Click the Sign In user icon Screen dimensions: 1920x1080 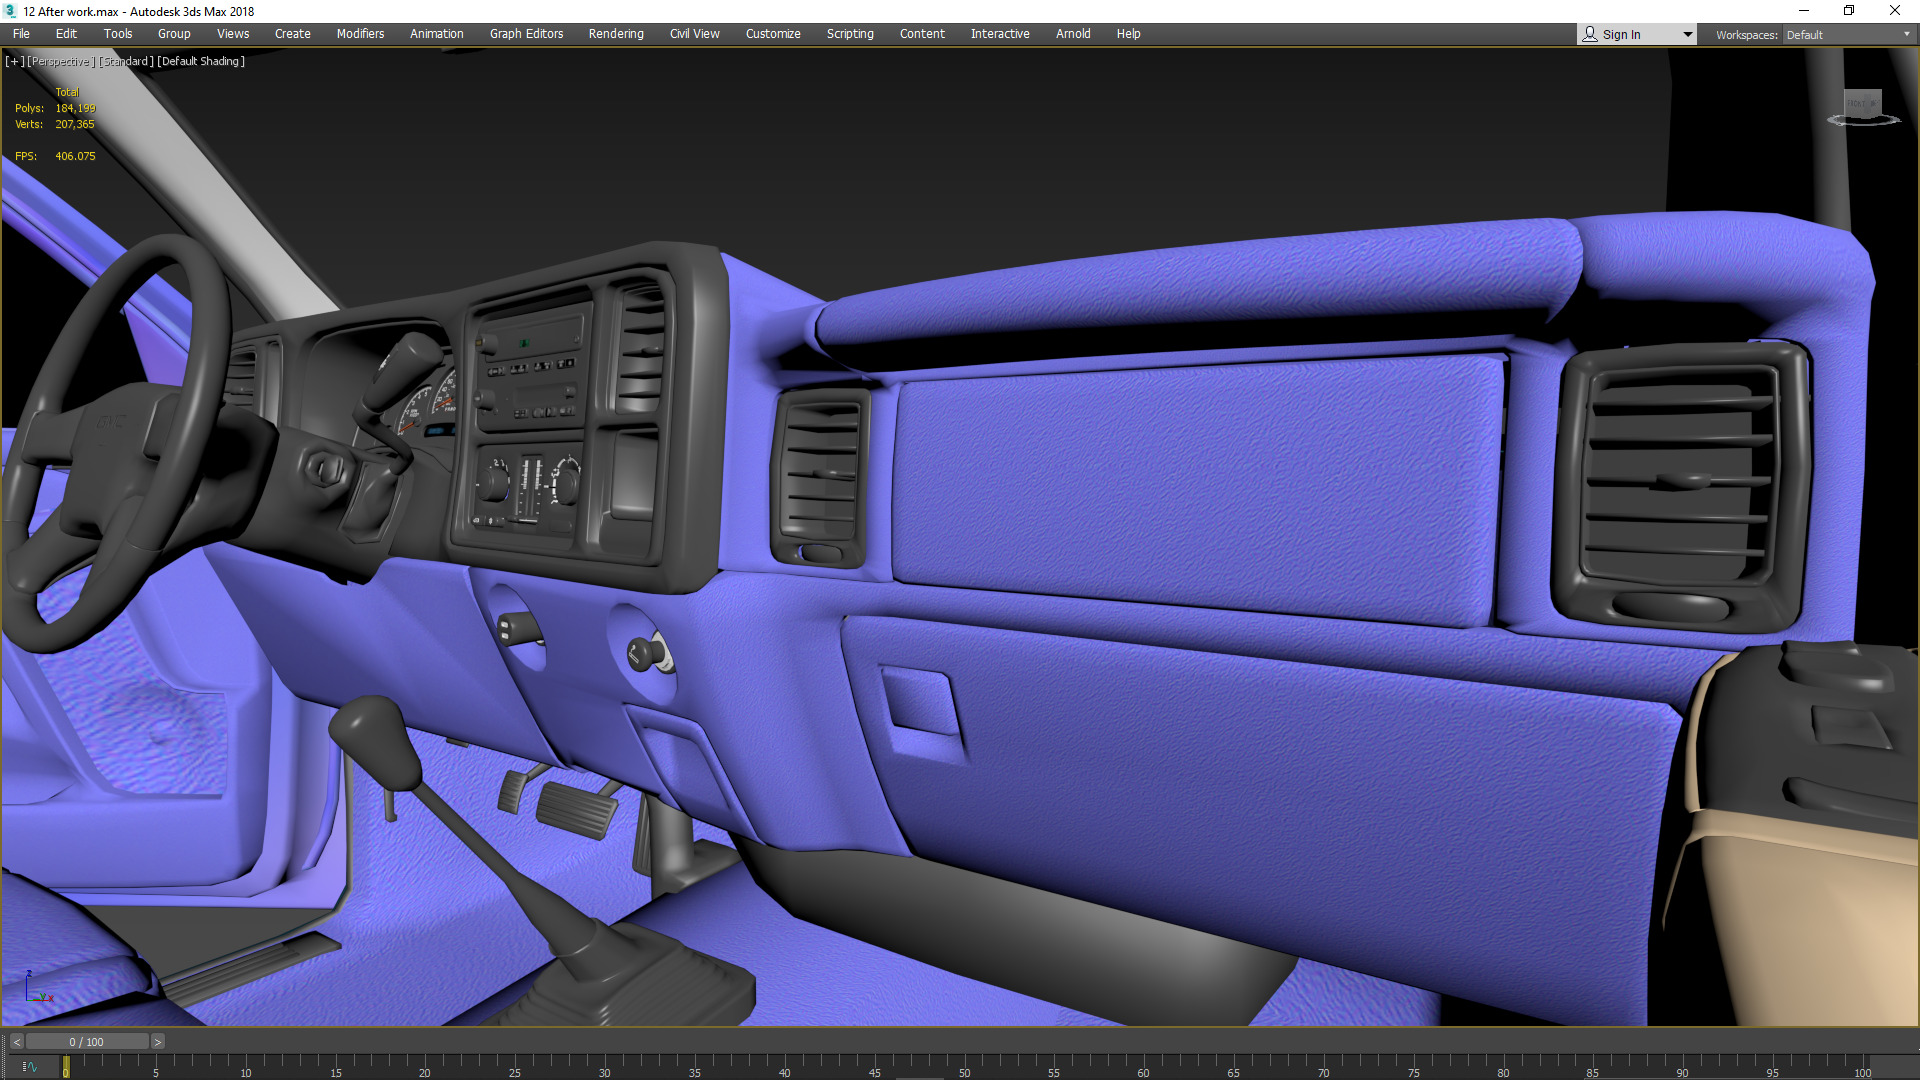click(1590, 34)
